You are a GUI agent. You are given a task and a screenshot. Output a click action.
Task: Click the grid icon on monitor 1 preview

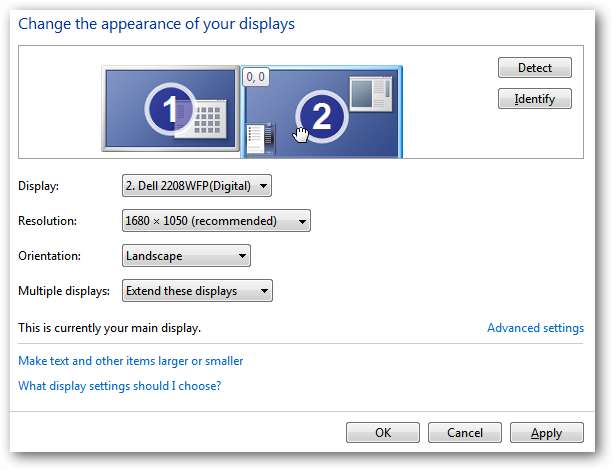[x=209, y=121]
